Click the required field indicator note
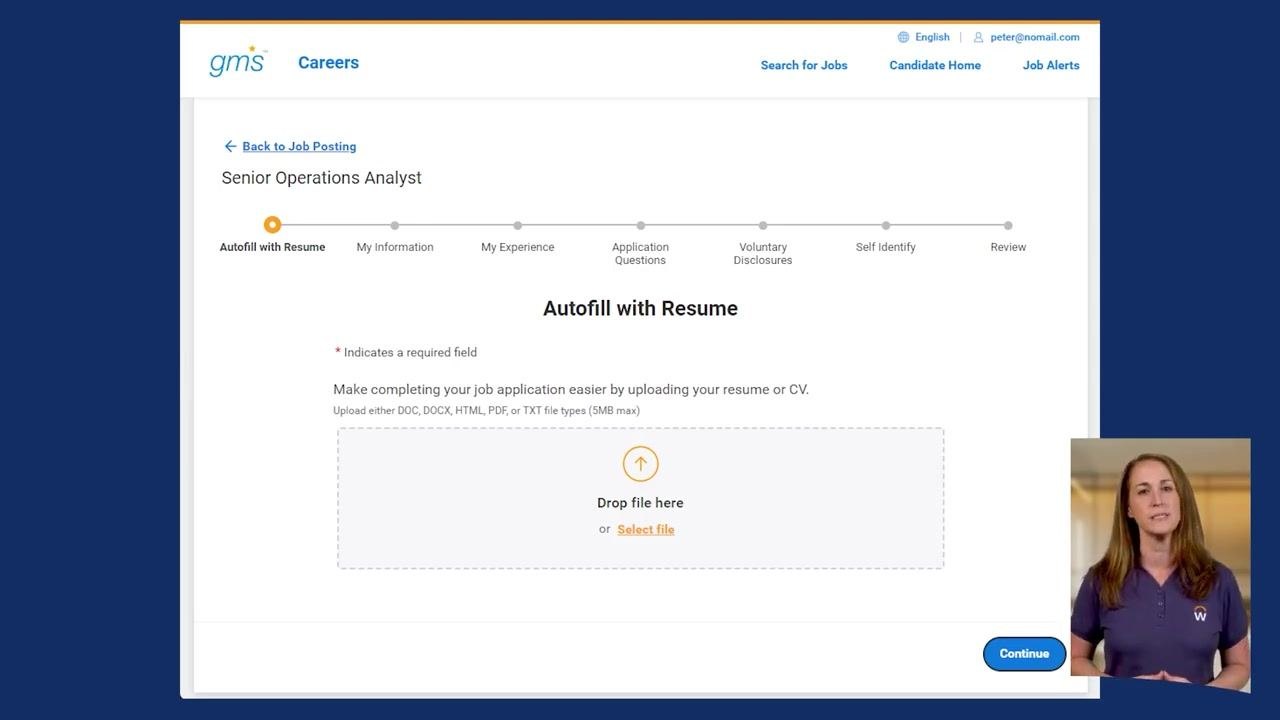 tap(406, 352)
